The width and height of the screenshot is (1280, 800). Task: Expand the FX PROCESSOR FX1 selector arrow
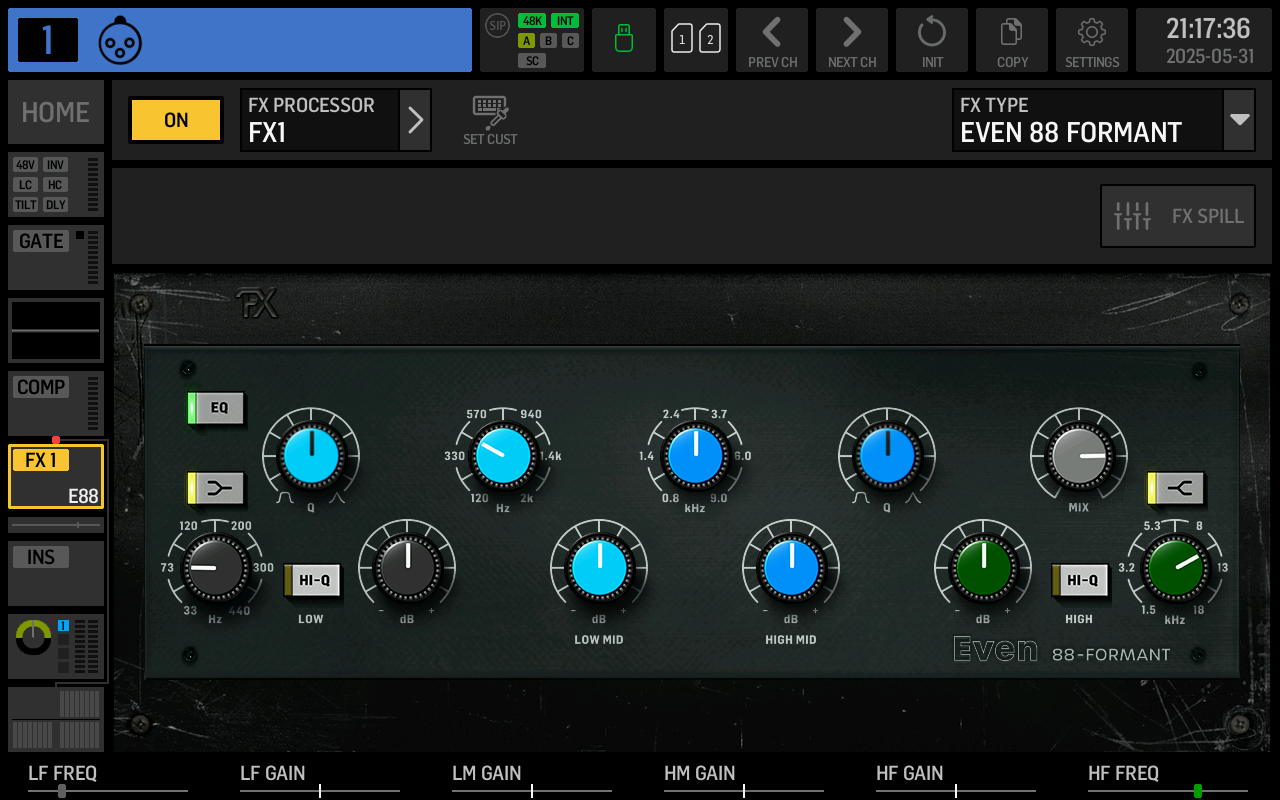[x=416, y=120]
